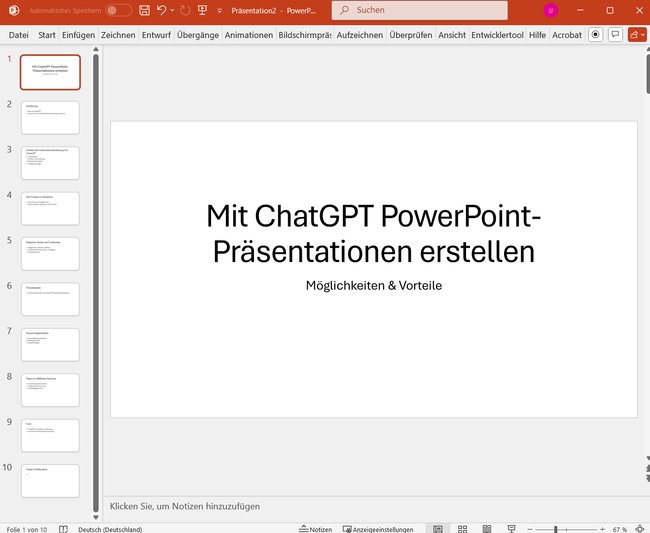Select slide 1 thumbnail
The height and width of the screenshot is (533, 650).
click(x=50, y=72)
